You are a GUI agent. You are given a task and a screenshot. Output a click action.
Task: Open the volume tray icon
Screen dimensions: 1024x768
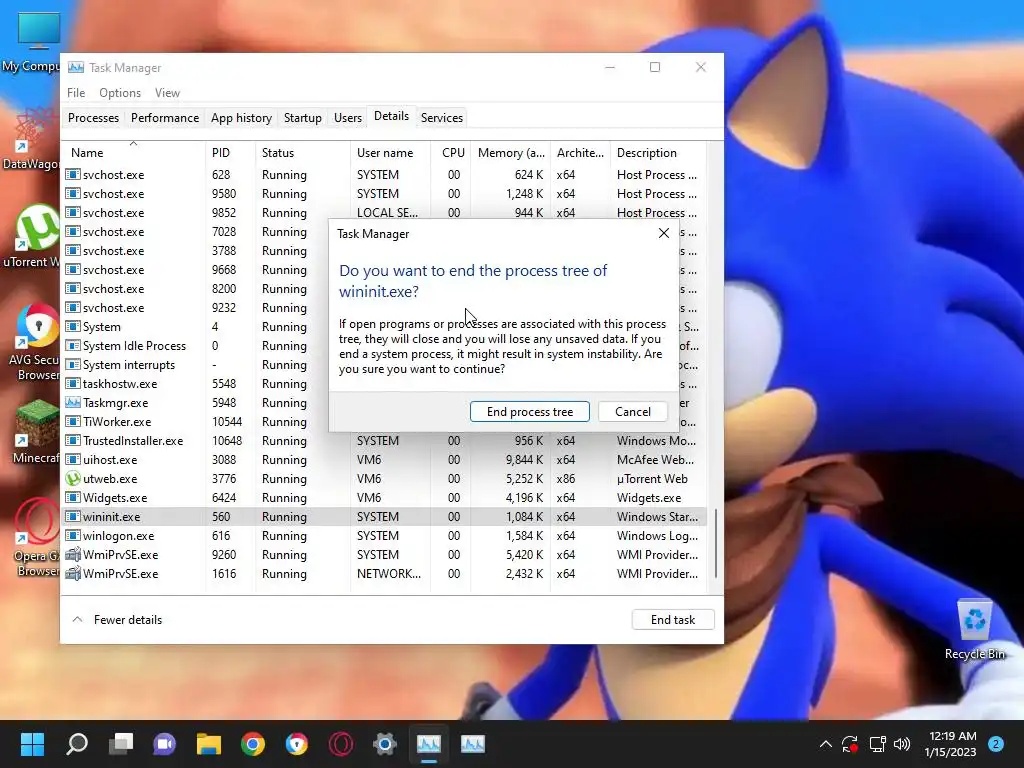tap(902, 743)
